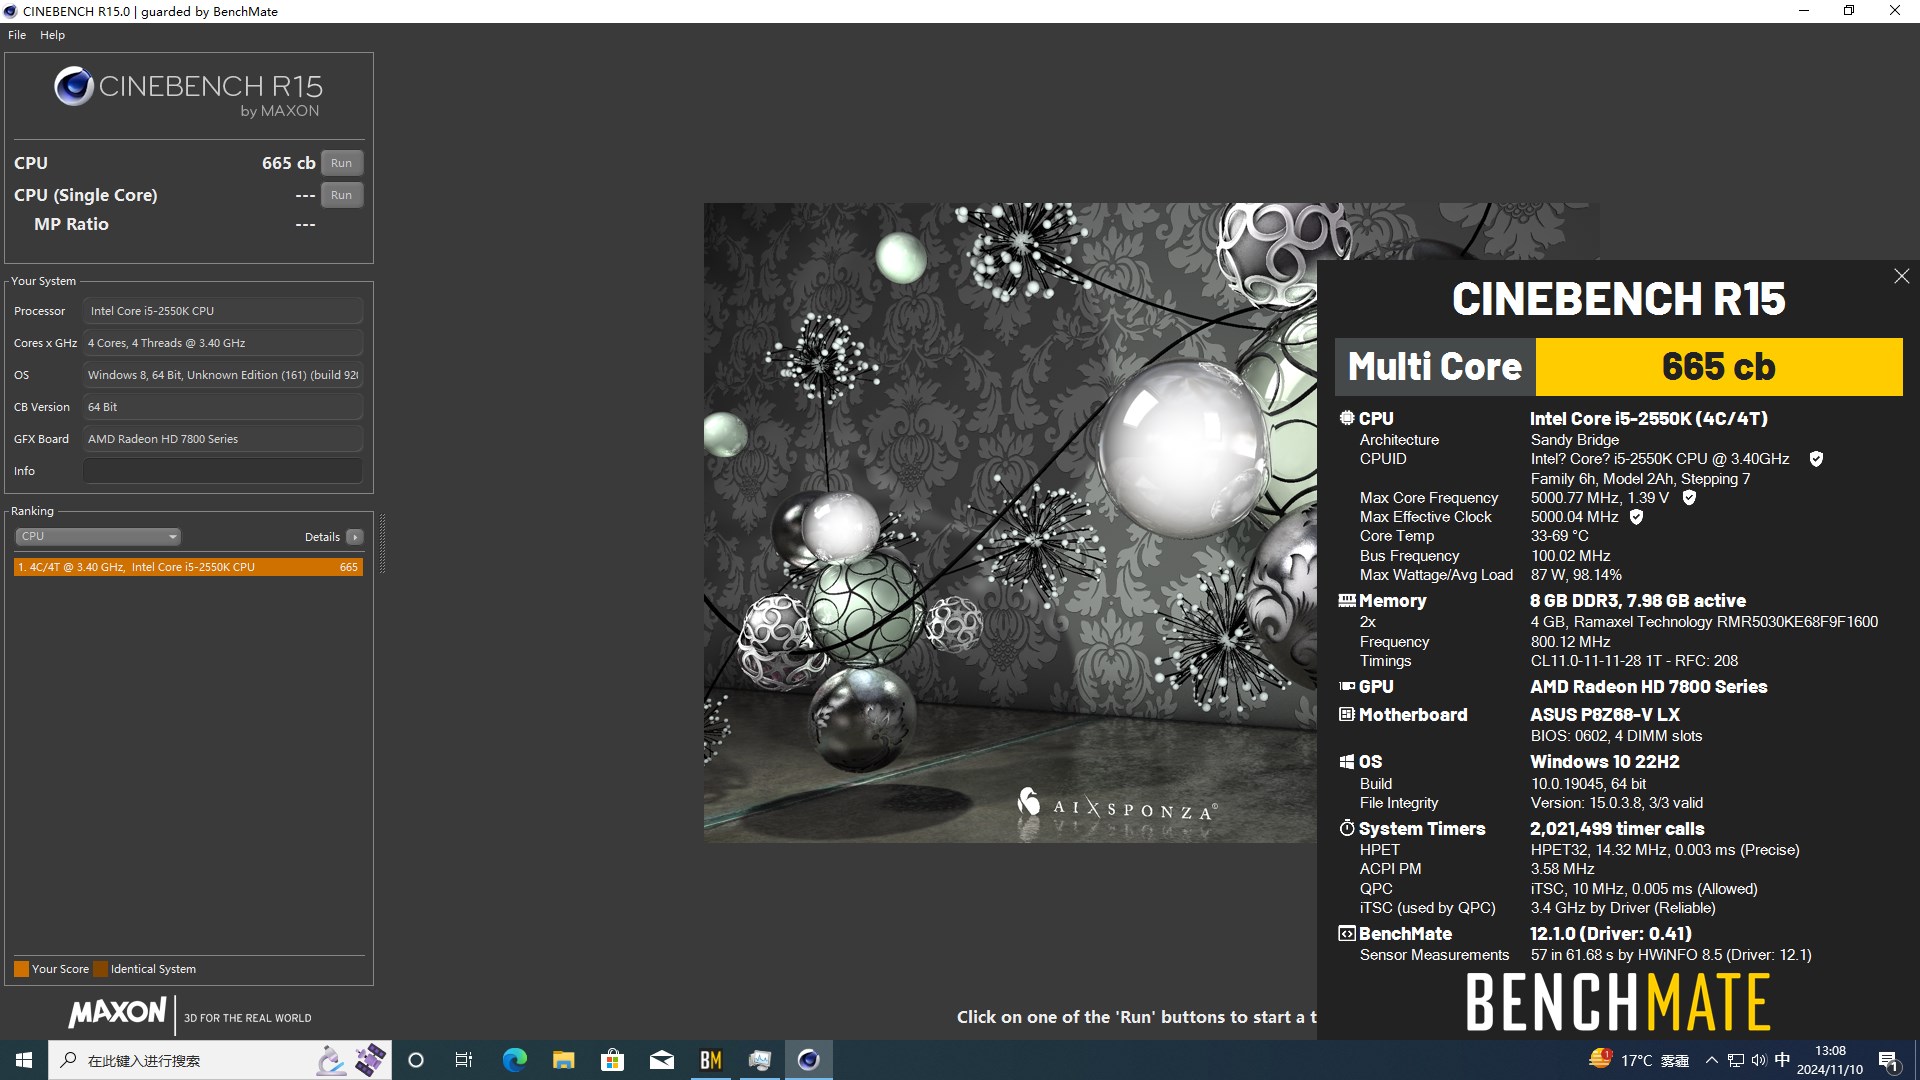Click the Cinebench logo sphere icon
Viewport: 1920px width, 1080px height.
(73, 87)
